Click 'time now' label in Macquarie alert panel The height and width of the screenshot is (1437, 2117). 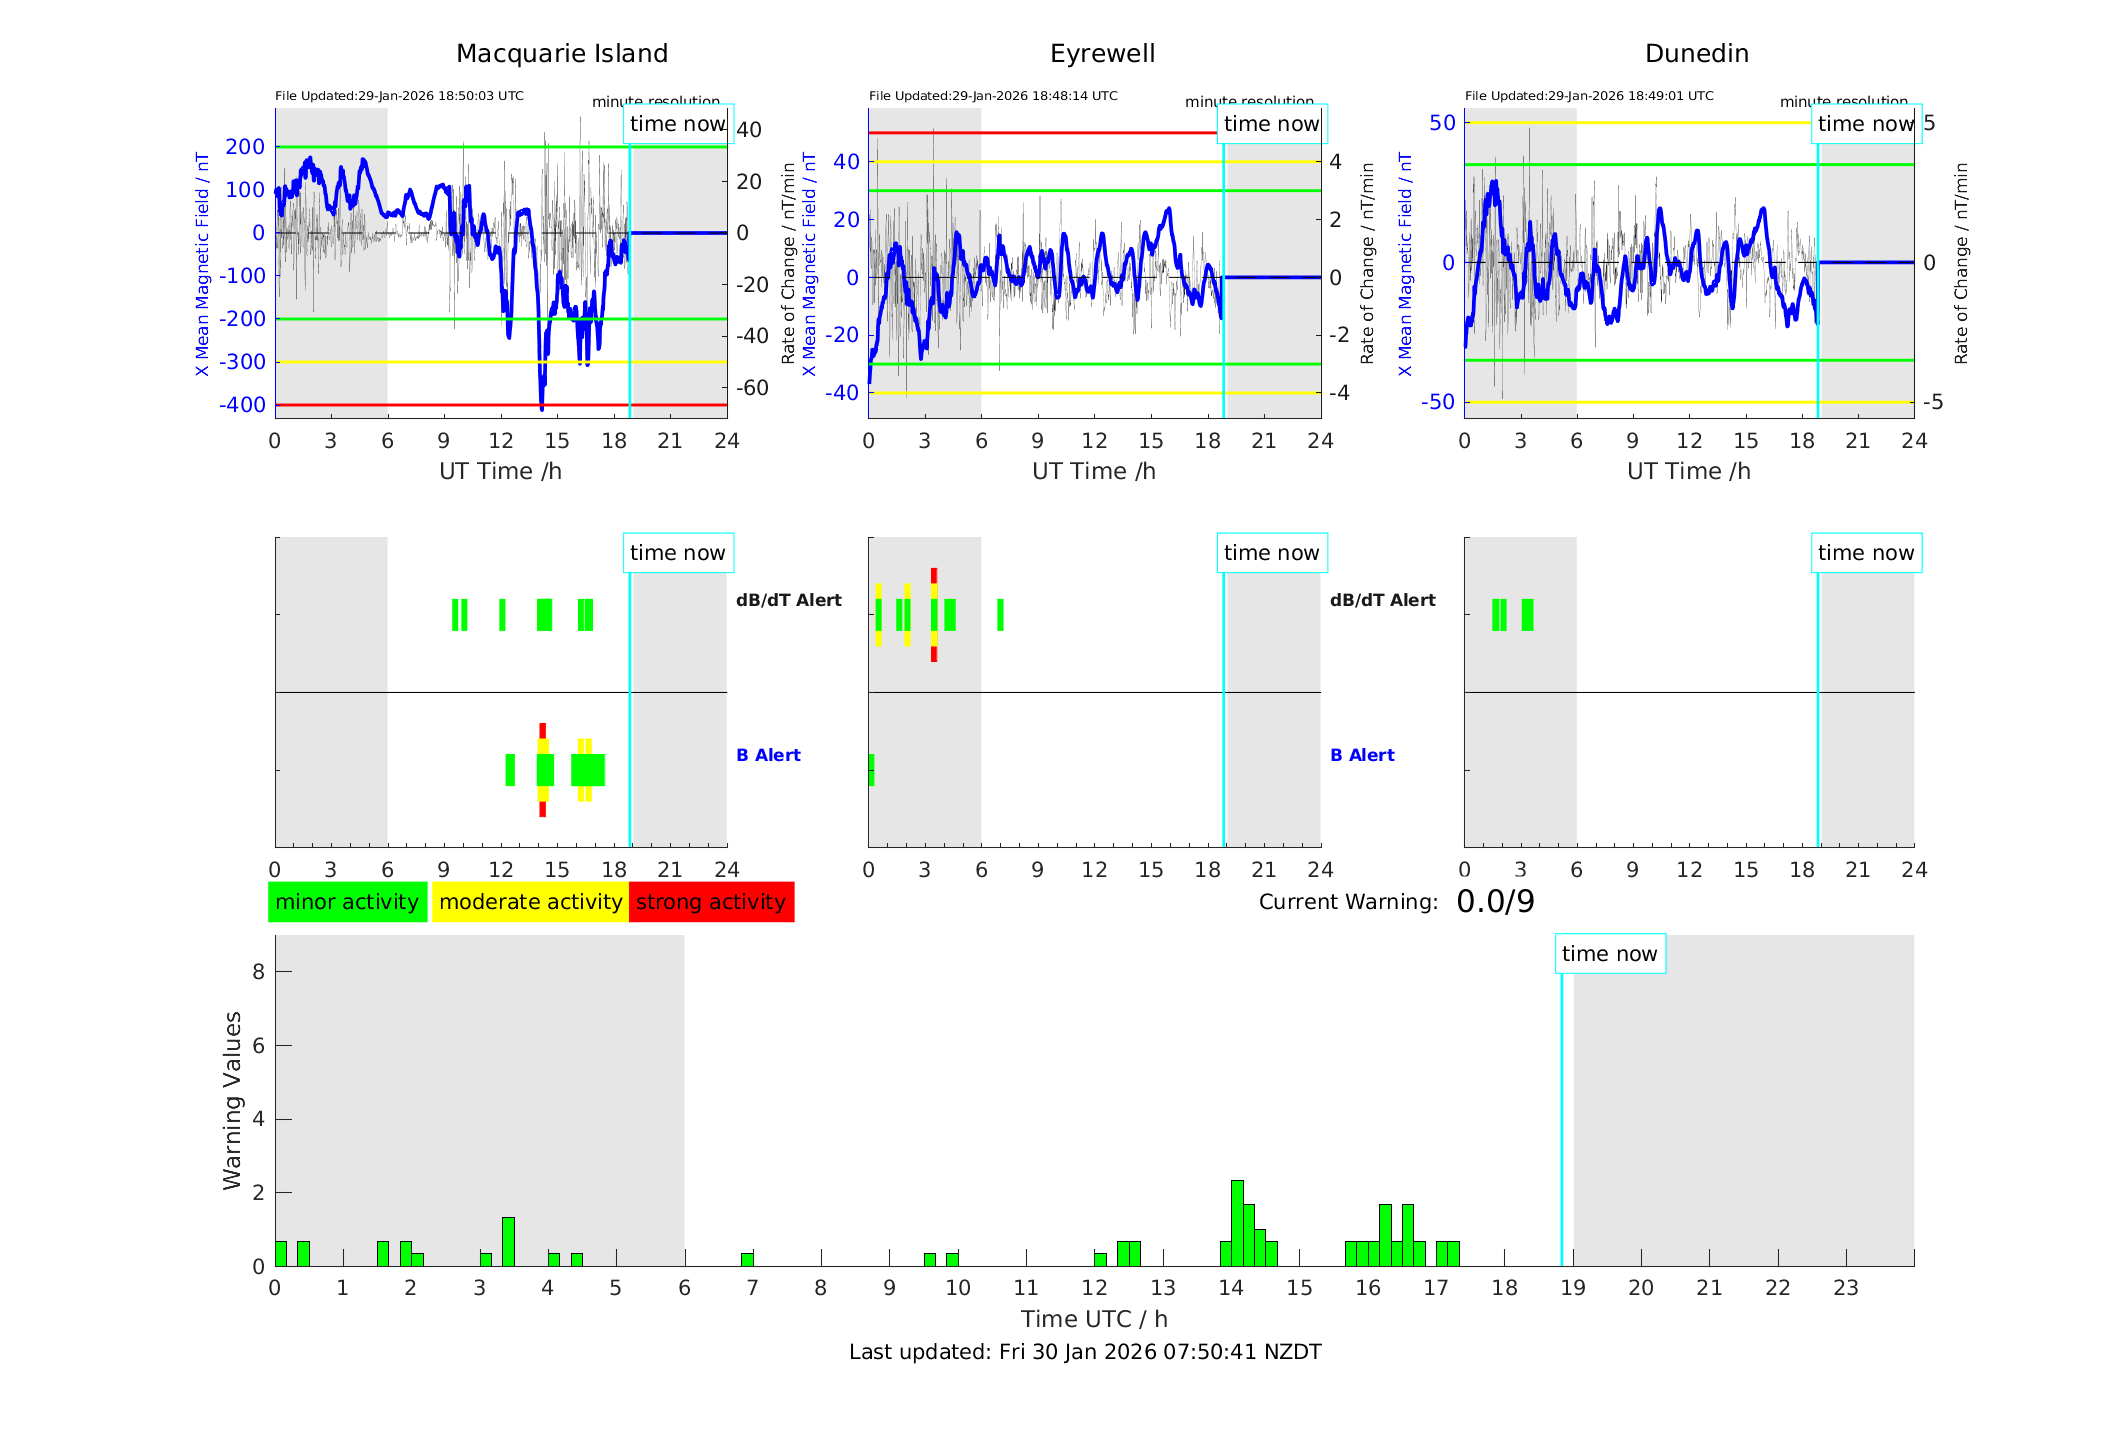click(677, 553)
